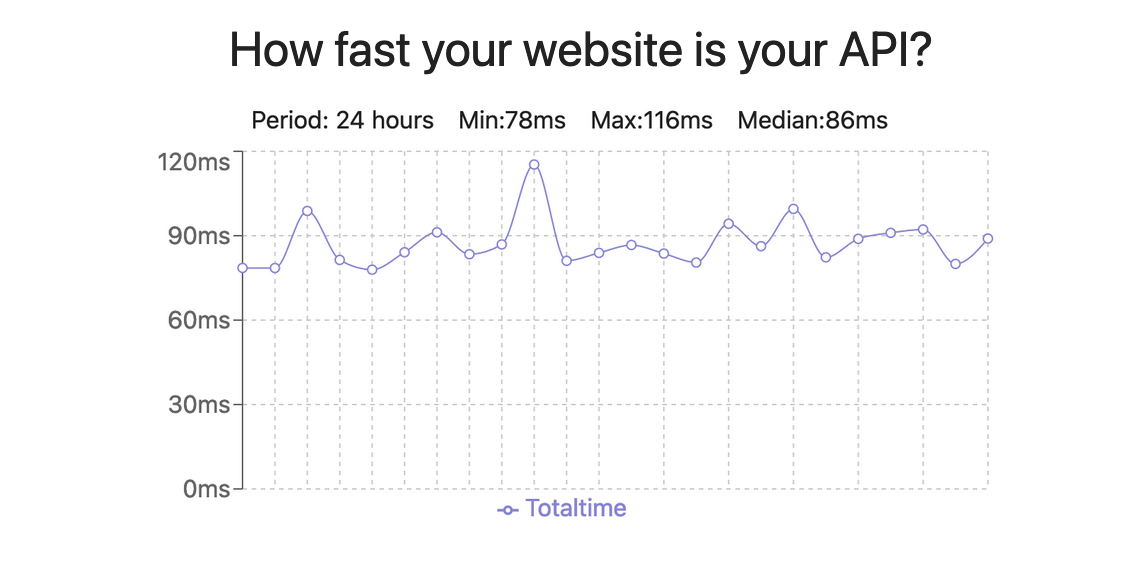Select the data point right after the 116ms peak
The width and height of the screenshot is (1142, 564).
pyautogui.click(x=566, y=261)
